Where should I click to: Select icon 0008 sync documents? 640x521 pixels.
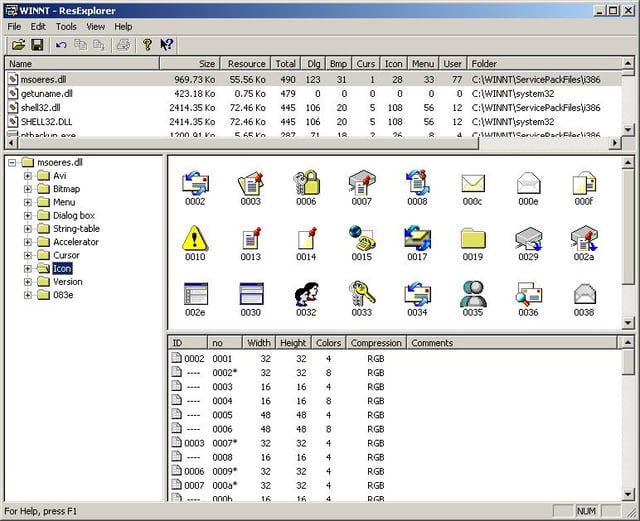(417, 188)
